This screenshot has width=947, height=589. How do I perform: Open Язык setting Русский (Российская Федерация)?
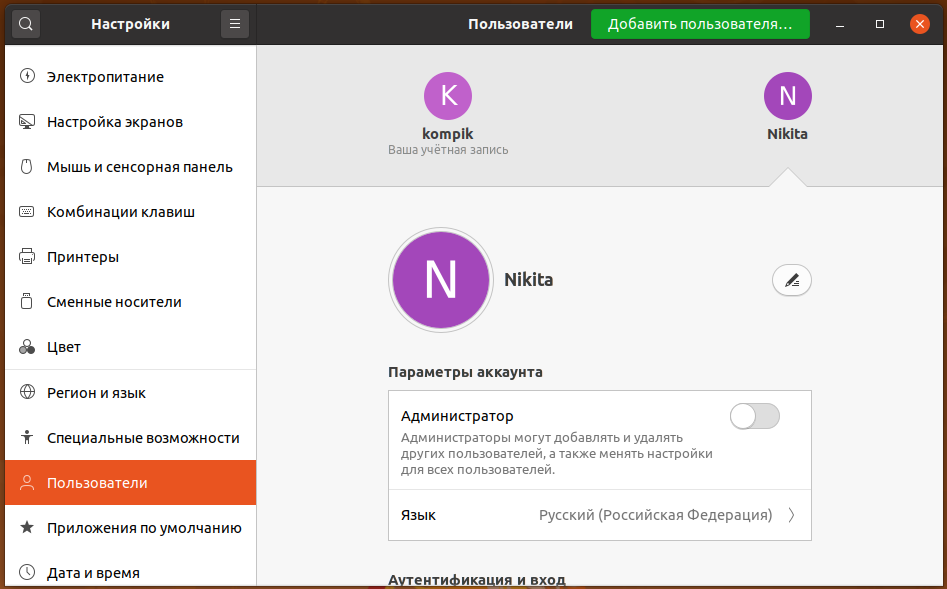[x=655, y=516]
